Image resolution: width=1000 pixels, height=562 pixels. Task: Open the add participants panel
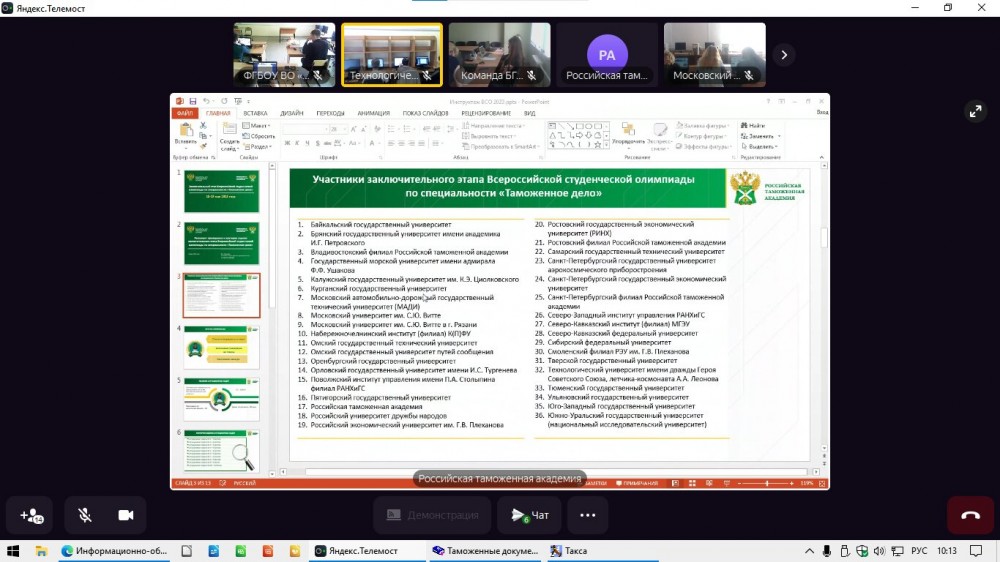click(31, 515)
